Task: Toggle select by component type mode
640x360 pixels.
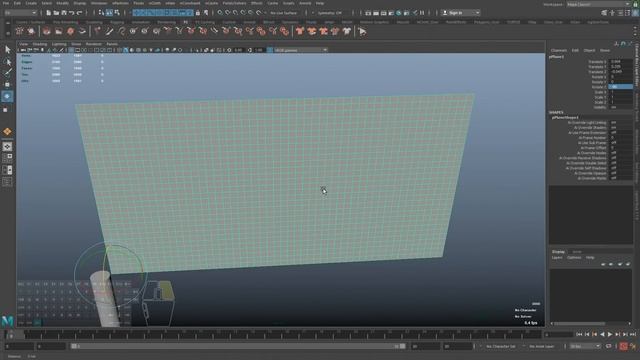Action: click(117, 13)
